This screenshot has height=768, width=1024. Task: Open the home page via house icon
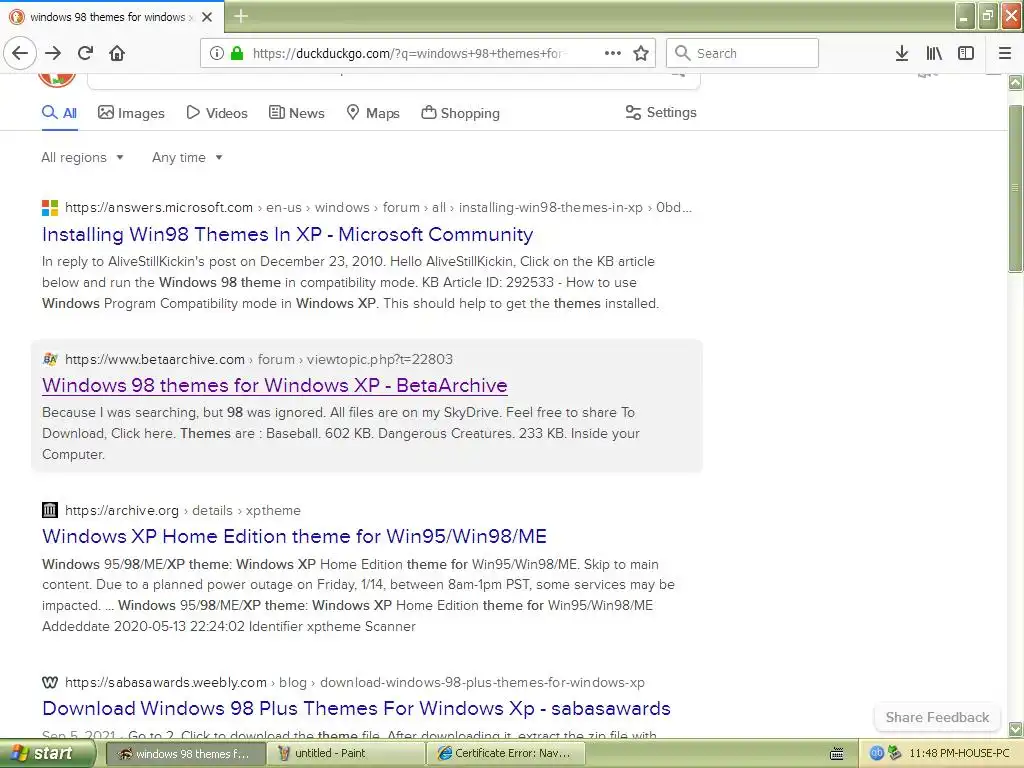pos(117,53)
